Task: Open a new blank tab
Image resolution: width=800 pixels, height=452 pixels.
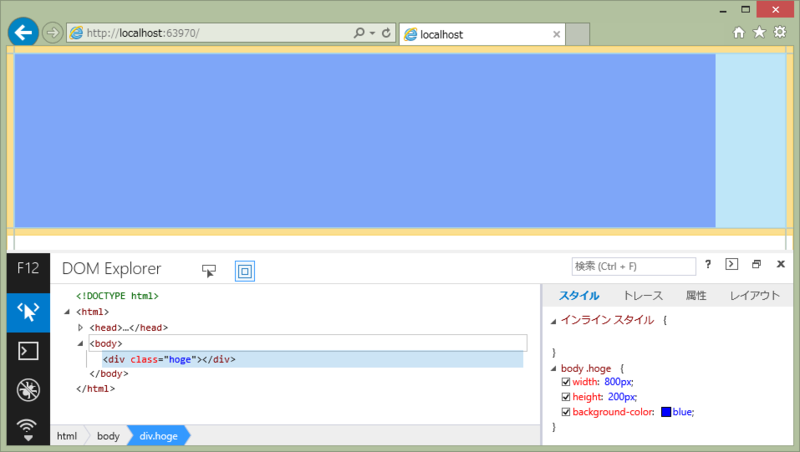Action: click(x=578, y=34)
